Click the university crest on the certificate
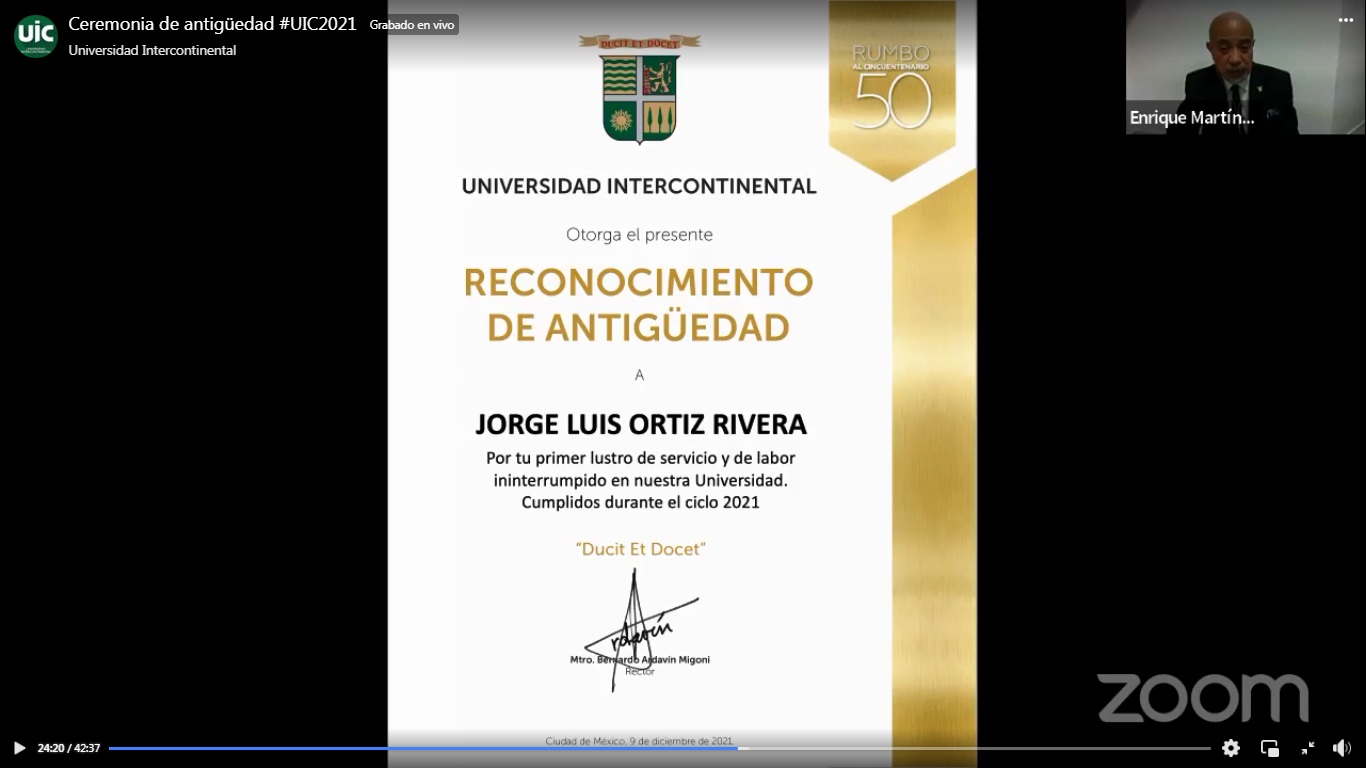Screen dimensions: 1366x768 (640, 89)
